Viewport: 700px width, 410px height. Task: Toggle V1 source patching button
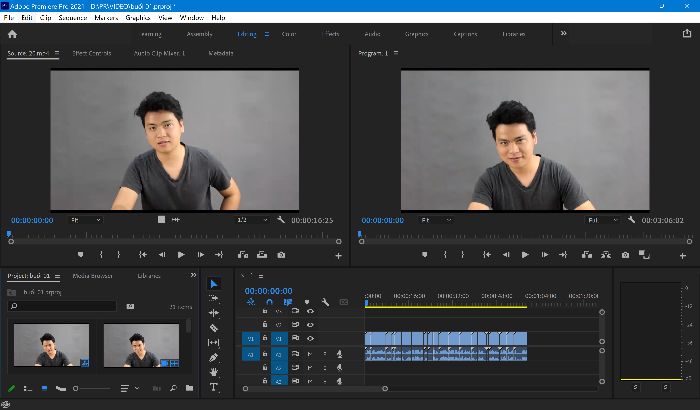point(250,339)
